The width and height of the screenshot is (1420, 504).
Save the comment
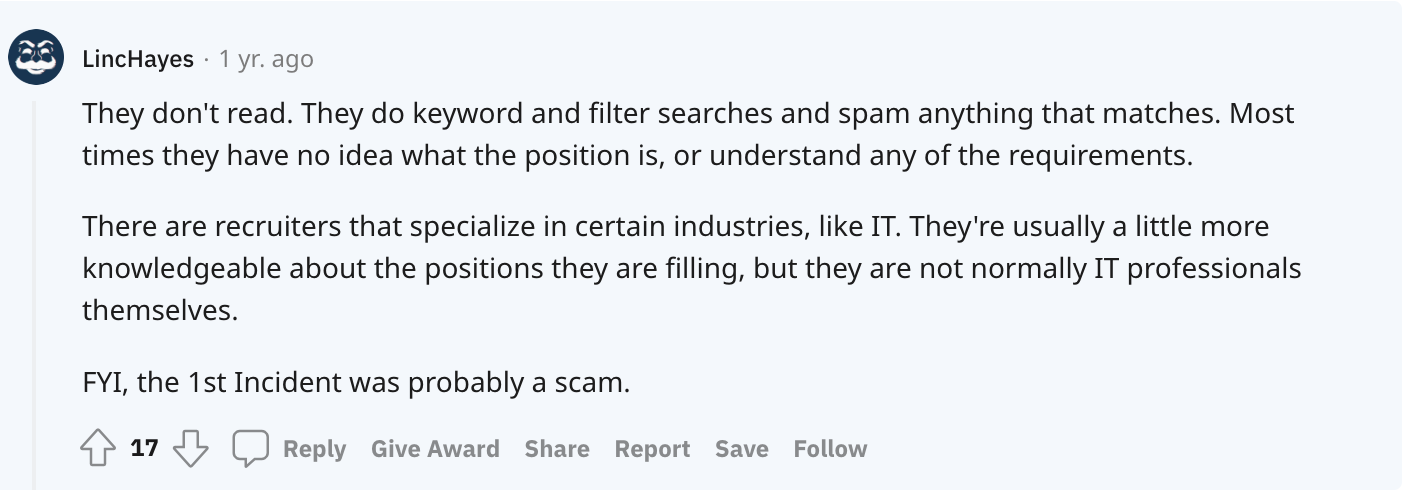742,449
